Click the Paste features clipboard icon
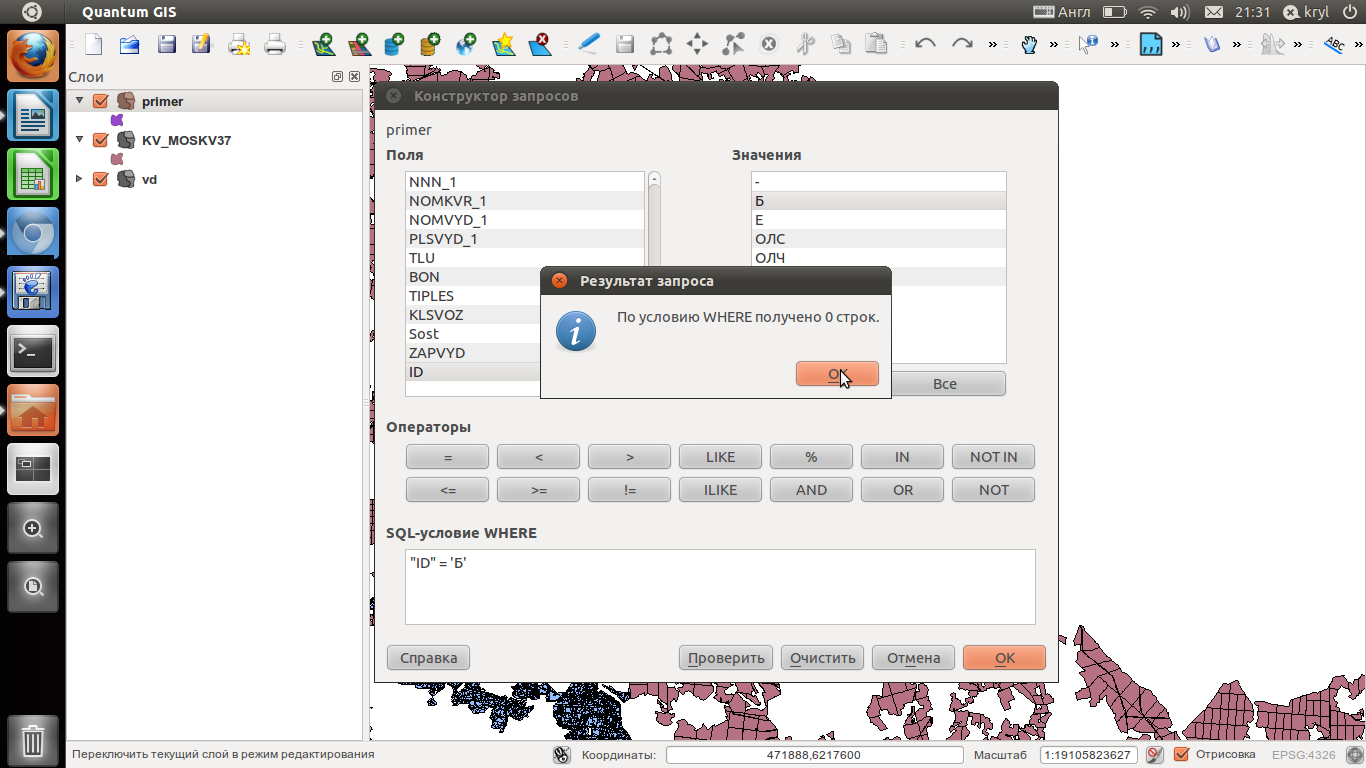 pyautogui.click(x=877, y=44)
